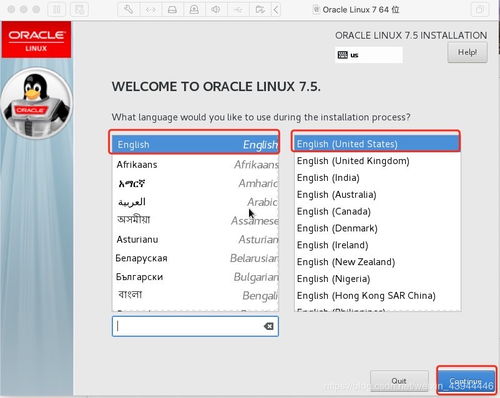Clear the language search field icon
The width and height of the screenshot is (500, 398).
coord(268,326)
